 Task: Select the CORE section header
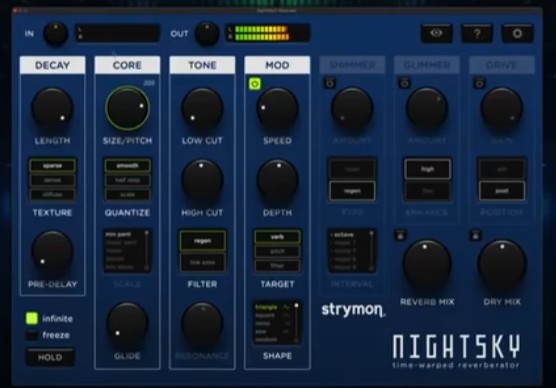127,65
